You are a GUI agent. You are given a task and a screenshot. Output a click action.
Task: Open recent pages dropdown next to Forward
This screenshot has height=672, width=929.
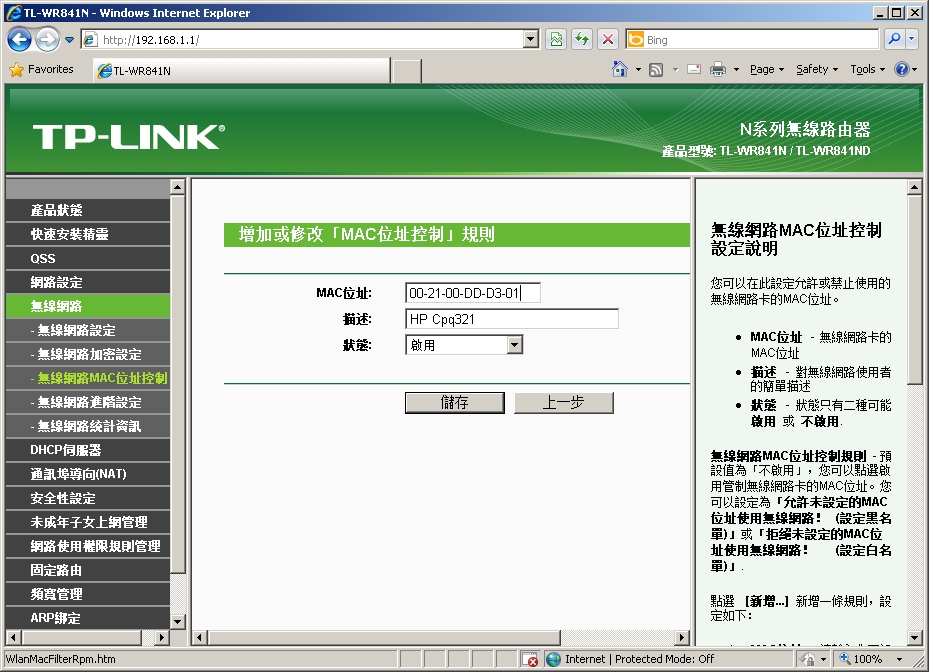[x=69, y=40]
